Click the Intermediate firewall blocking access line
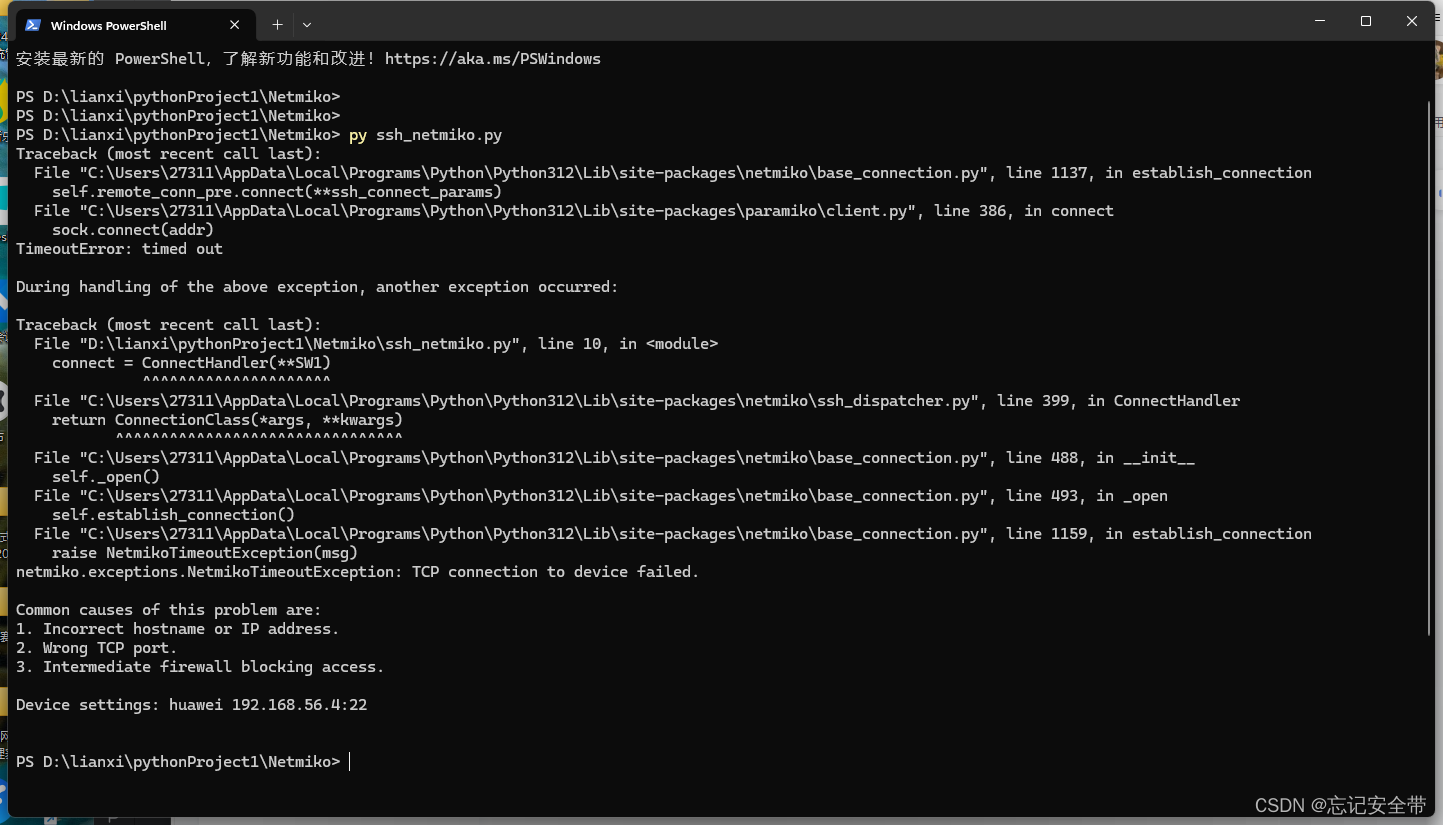 200,666
